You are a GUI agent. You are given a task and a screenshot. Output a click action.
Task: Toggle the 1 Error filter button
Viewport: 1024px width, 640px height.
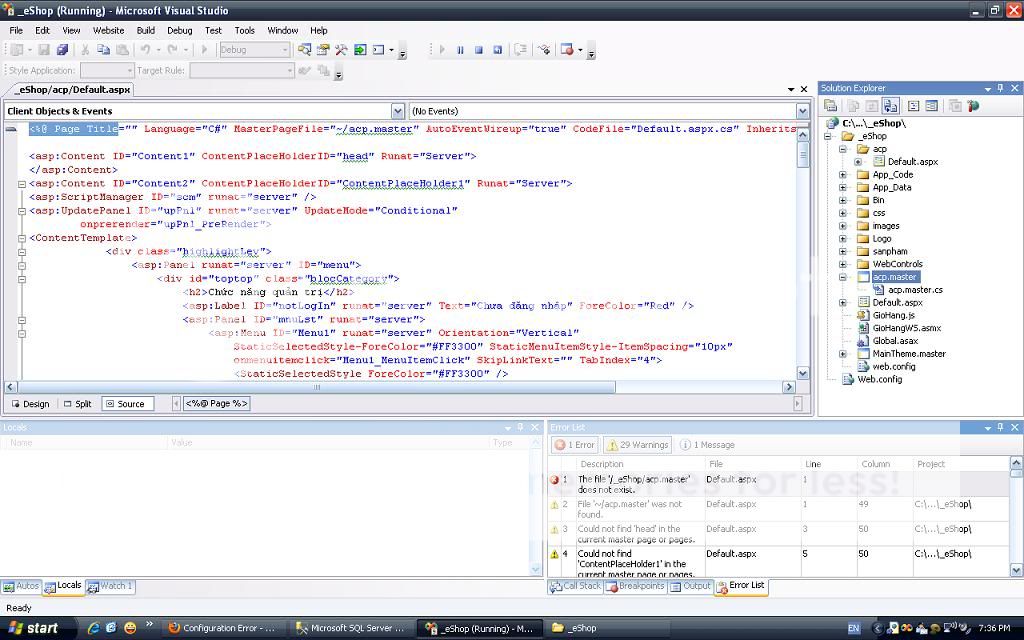pyautogui.click(x=575, y=445)
